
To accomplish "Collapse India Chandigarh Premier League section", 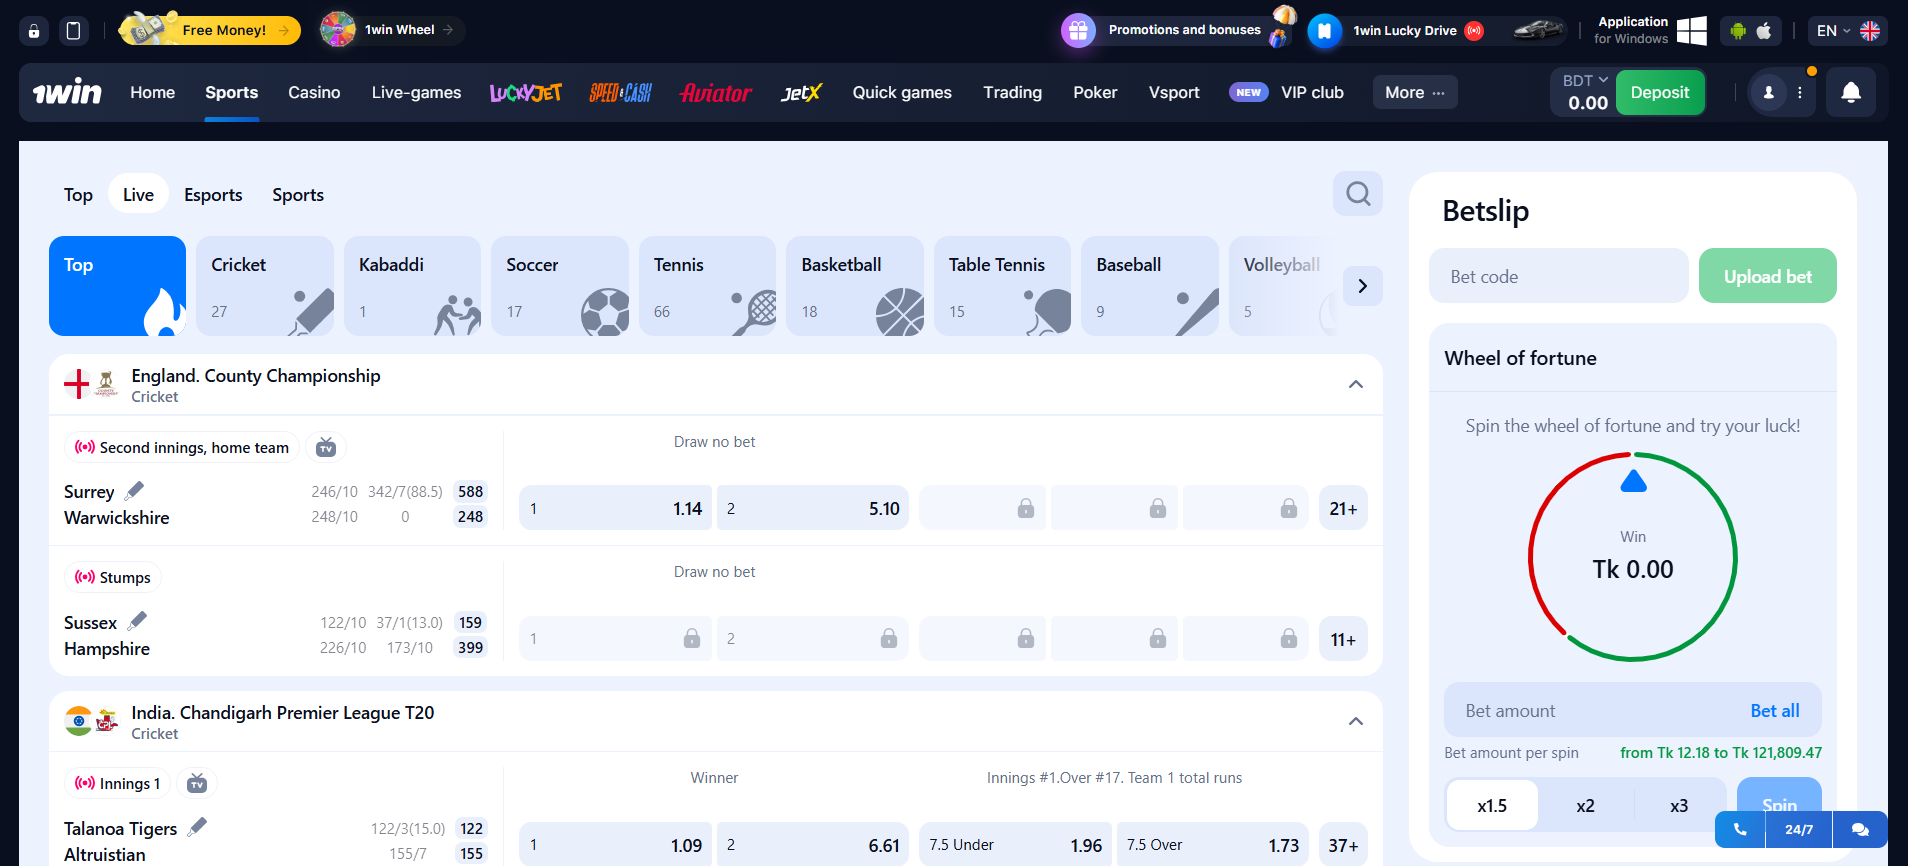I will pyautogui.click(x=1356, y=721).
